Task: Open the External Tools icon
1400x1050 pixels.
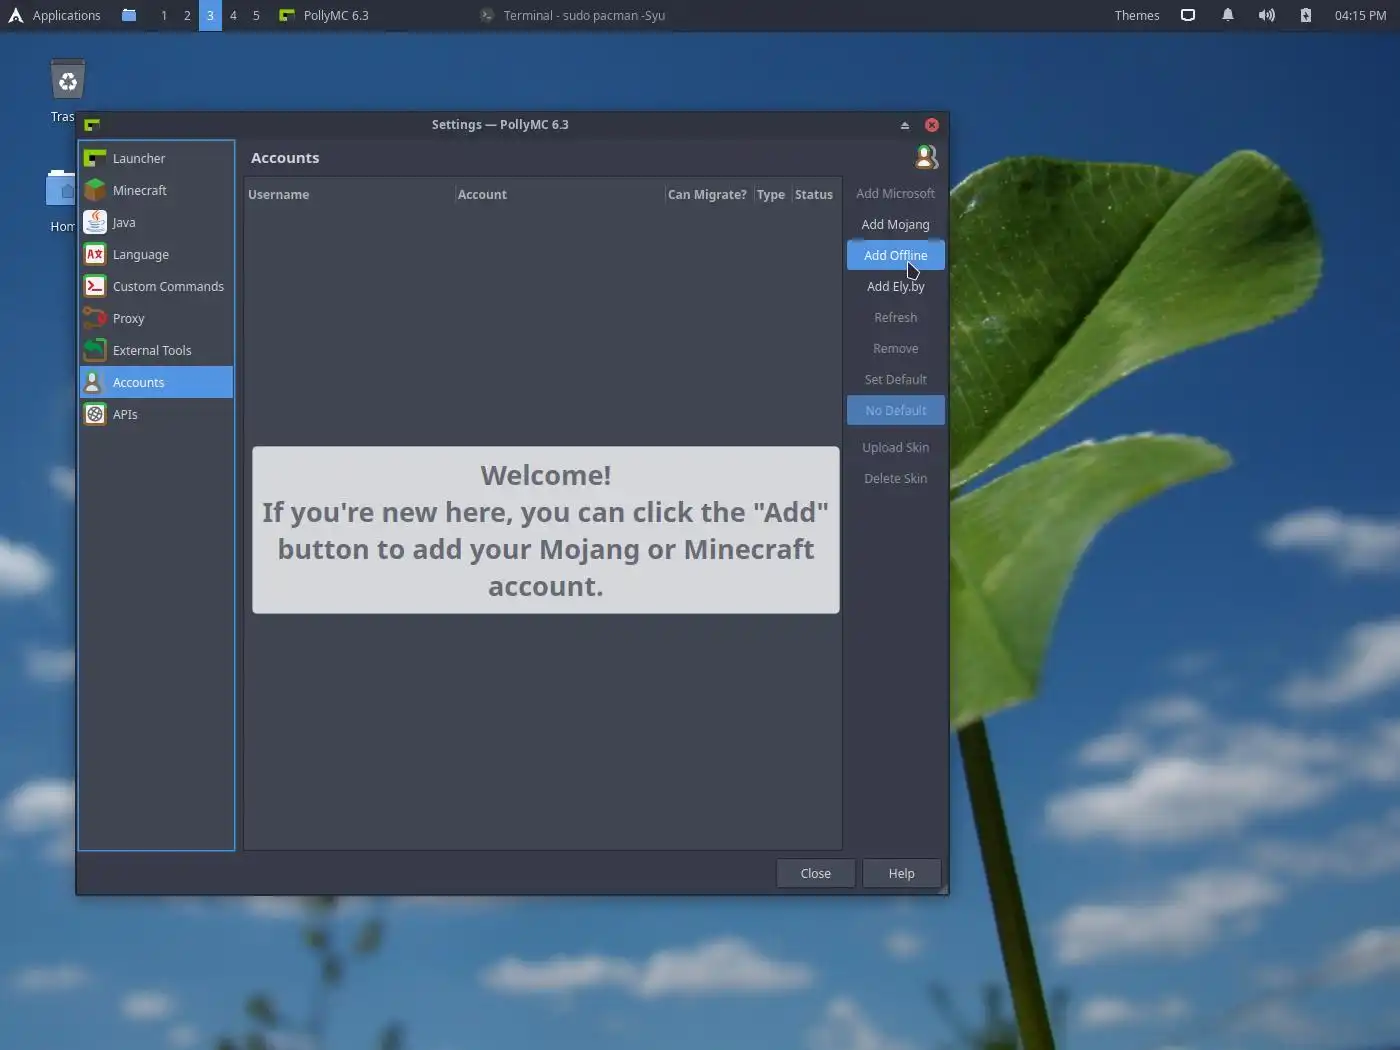Action: pyautogui.click(x=95, y=350)
